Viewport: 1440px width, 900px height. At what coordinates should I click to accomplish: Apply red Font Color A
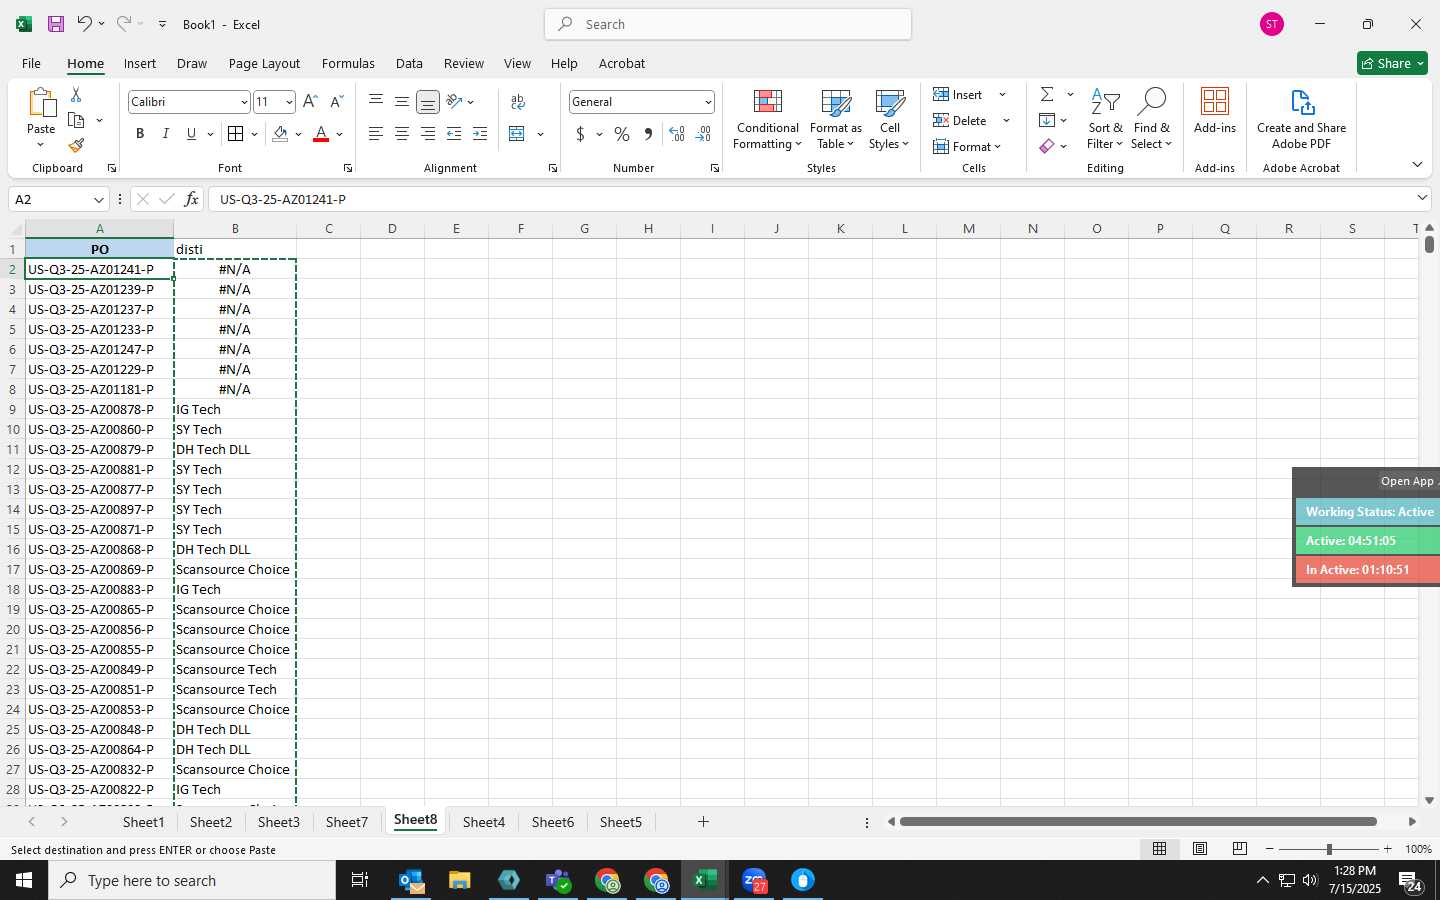click(321, 134)
